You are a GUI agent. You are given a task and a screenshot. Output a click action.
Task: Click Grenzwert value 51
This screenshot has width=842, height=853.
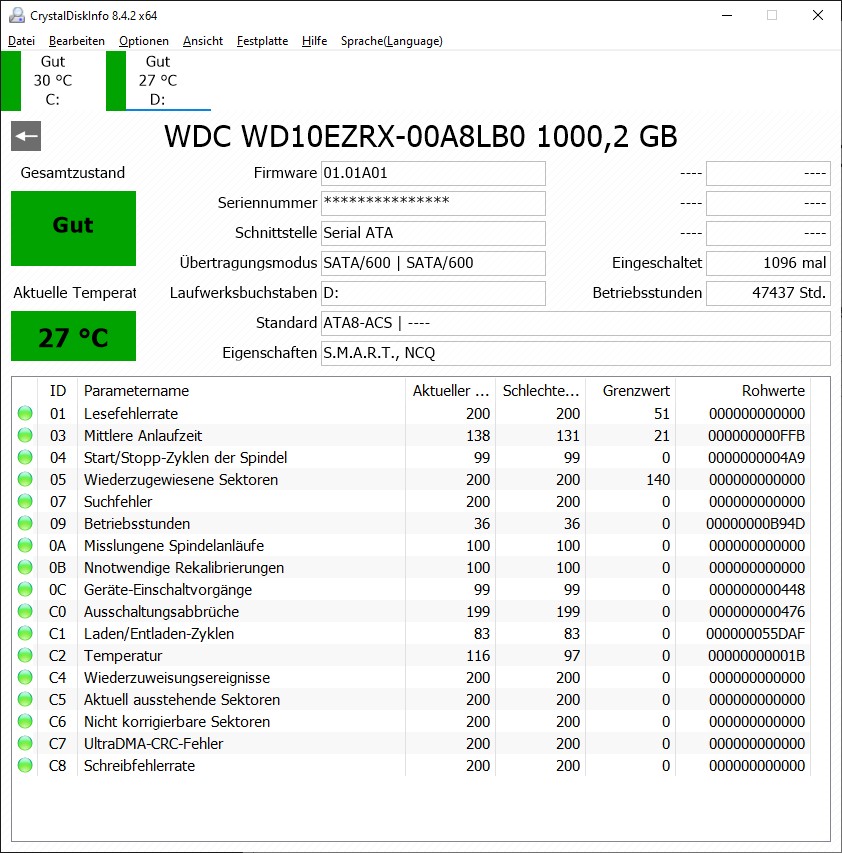[x=662, y=413]
